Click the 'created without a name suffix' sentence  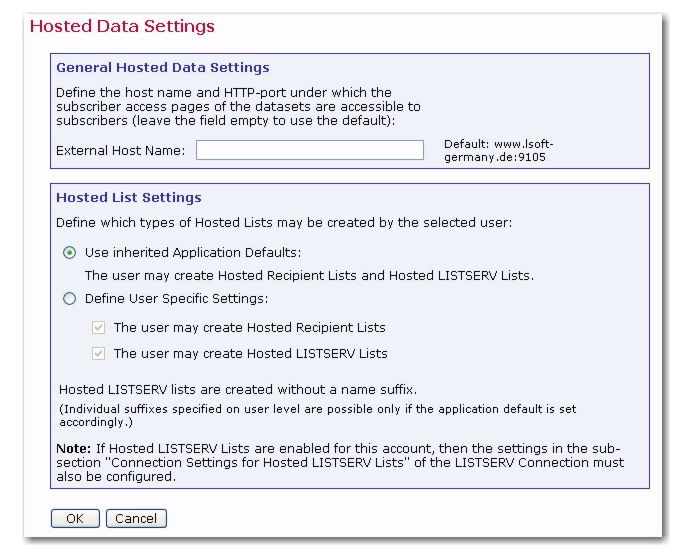(238, 390)
